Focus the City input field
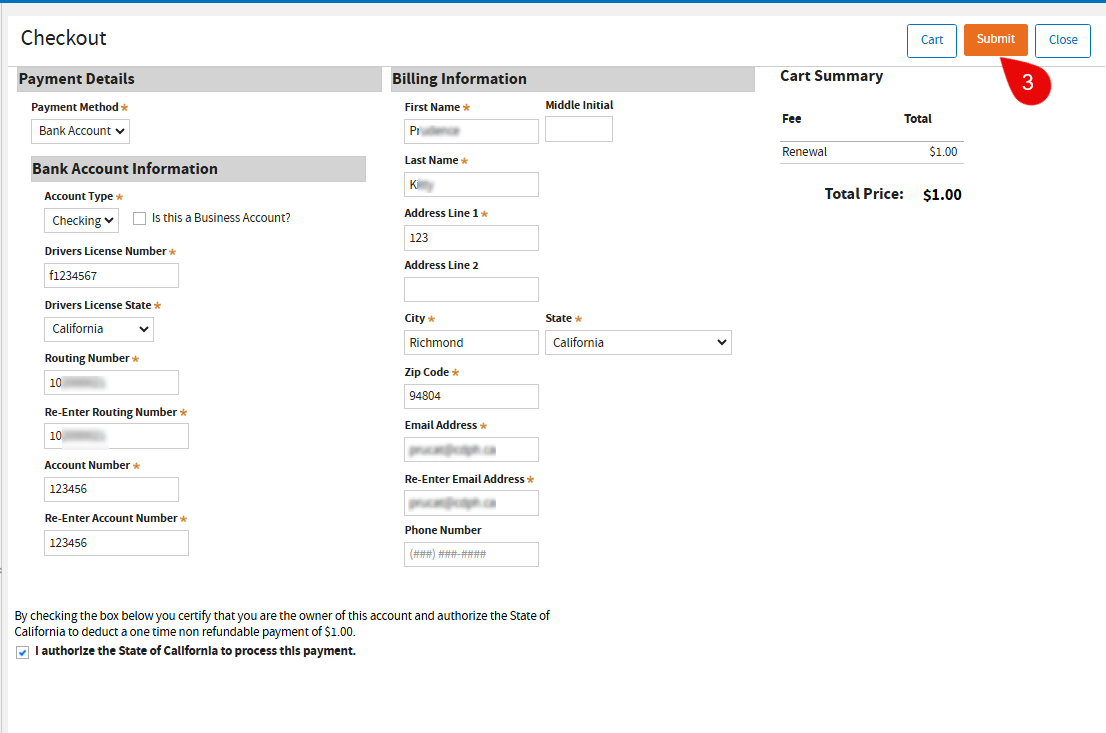 pyautogui.click(x=471, y=343)
